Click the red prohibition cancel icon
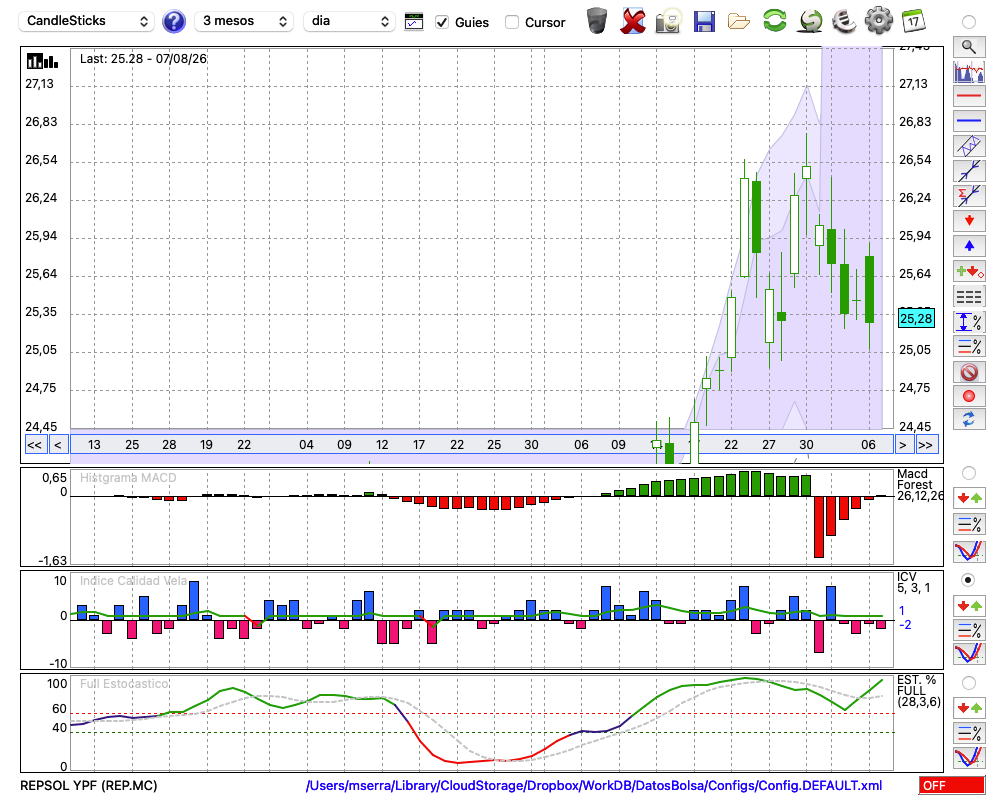This screenshot has width=1000, height=800. [x=969, y=372]
